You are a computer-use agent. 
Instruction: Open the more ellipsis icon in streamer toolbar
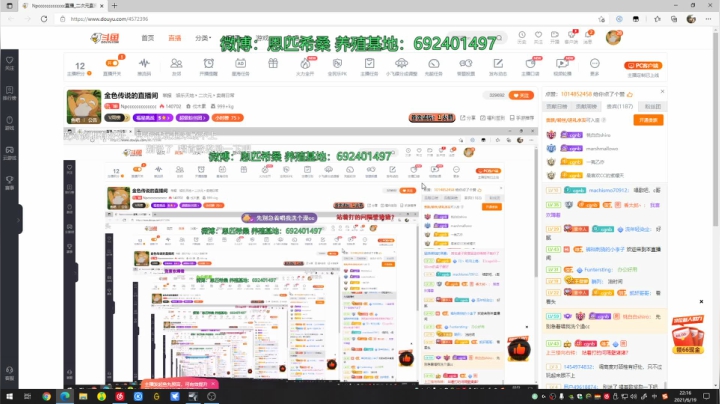pos(595,63)
